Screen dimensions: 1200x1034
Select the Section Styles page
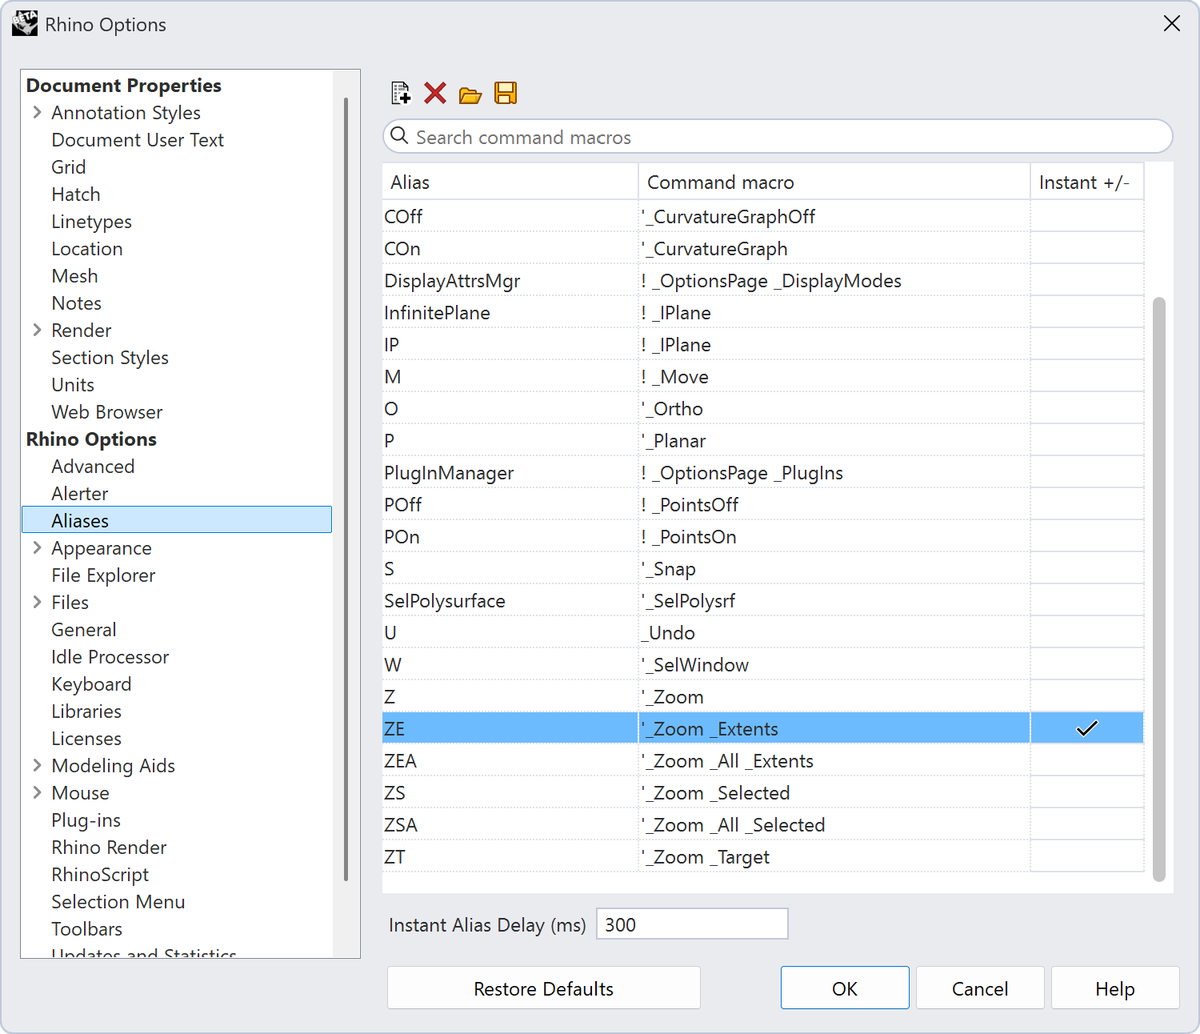click(x=110, y=358)
